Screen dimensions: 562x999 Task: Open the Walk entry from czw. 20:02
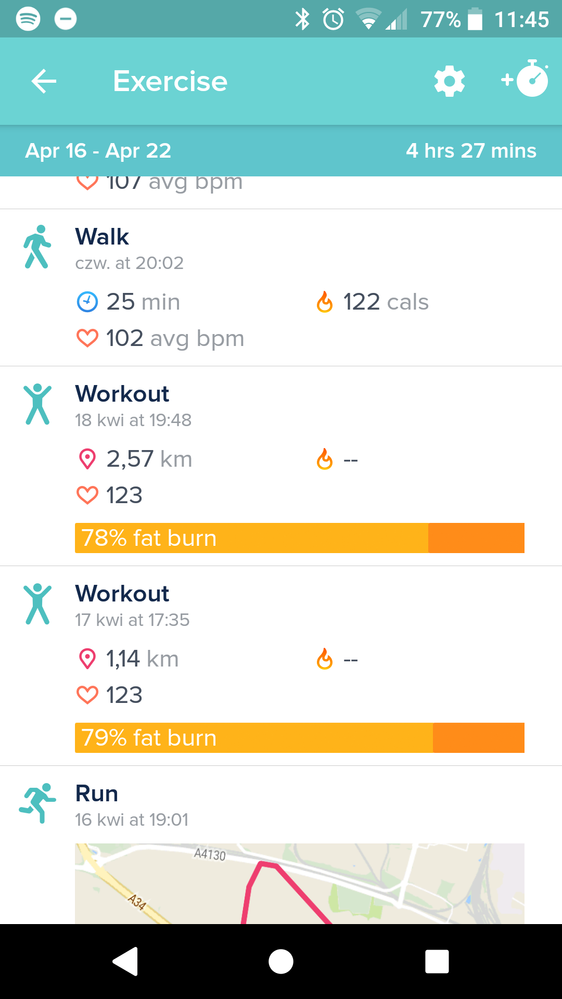pos(281,288)
